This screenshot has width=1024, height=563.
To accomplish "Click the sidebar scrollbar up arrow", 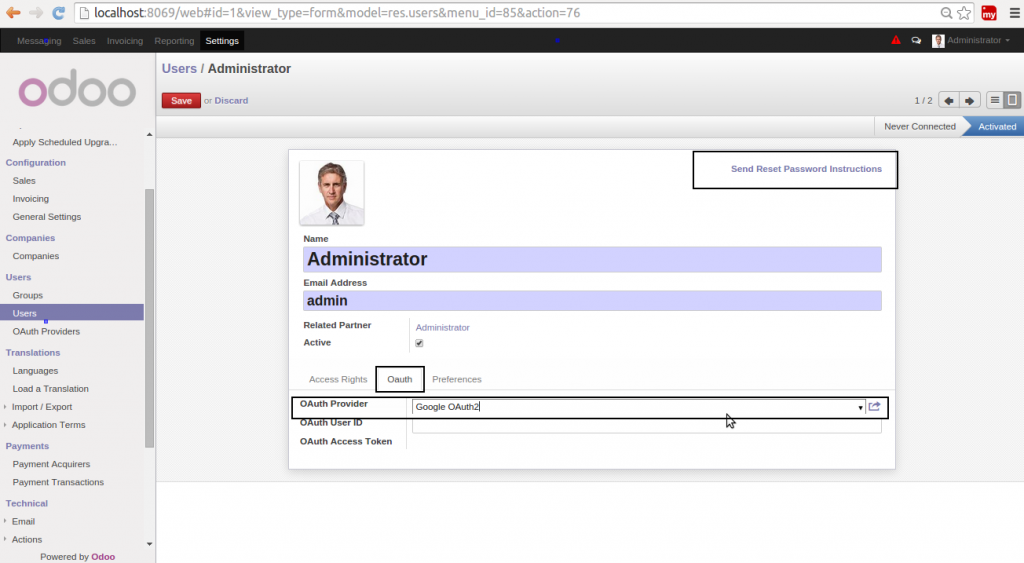I will coord(150,135).
